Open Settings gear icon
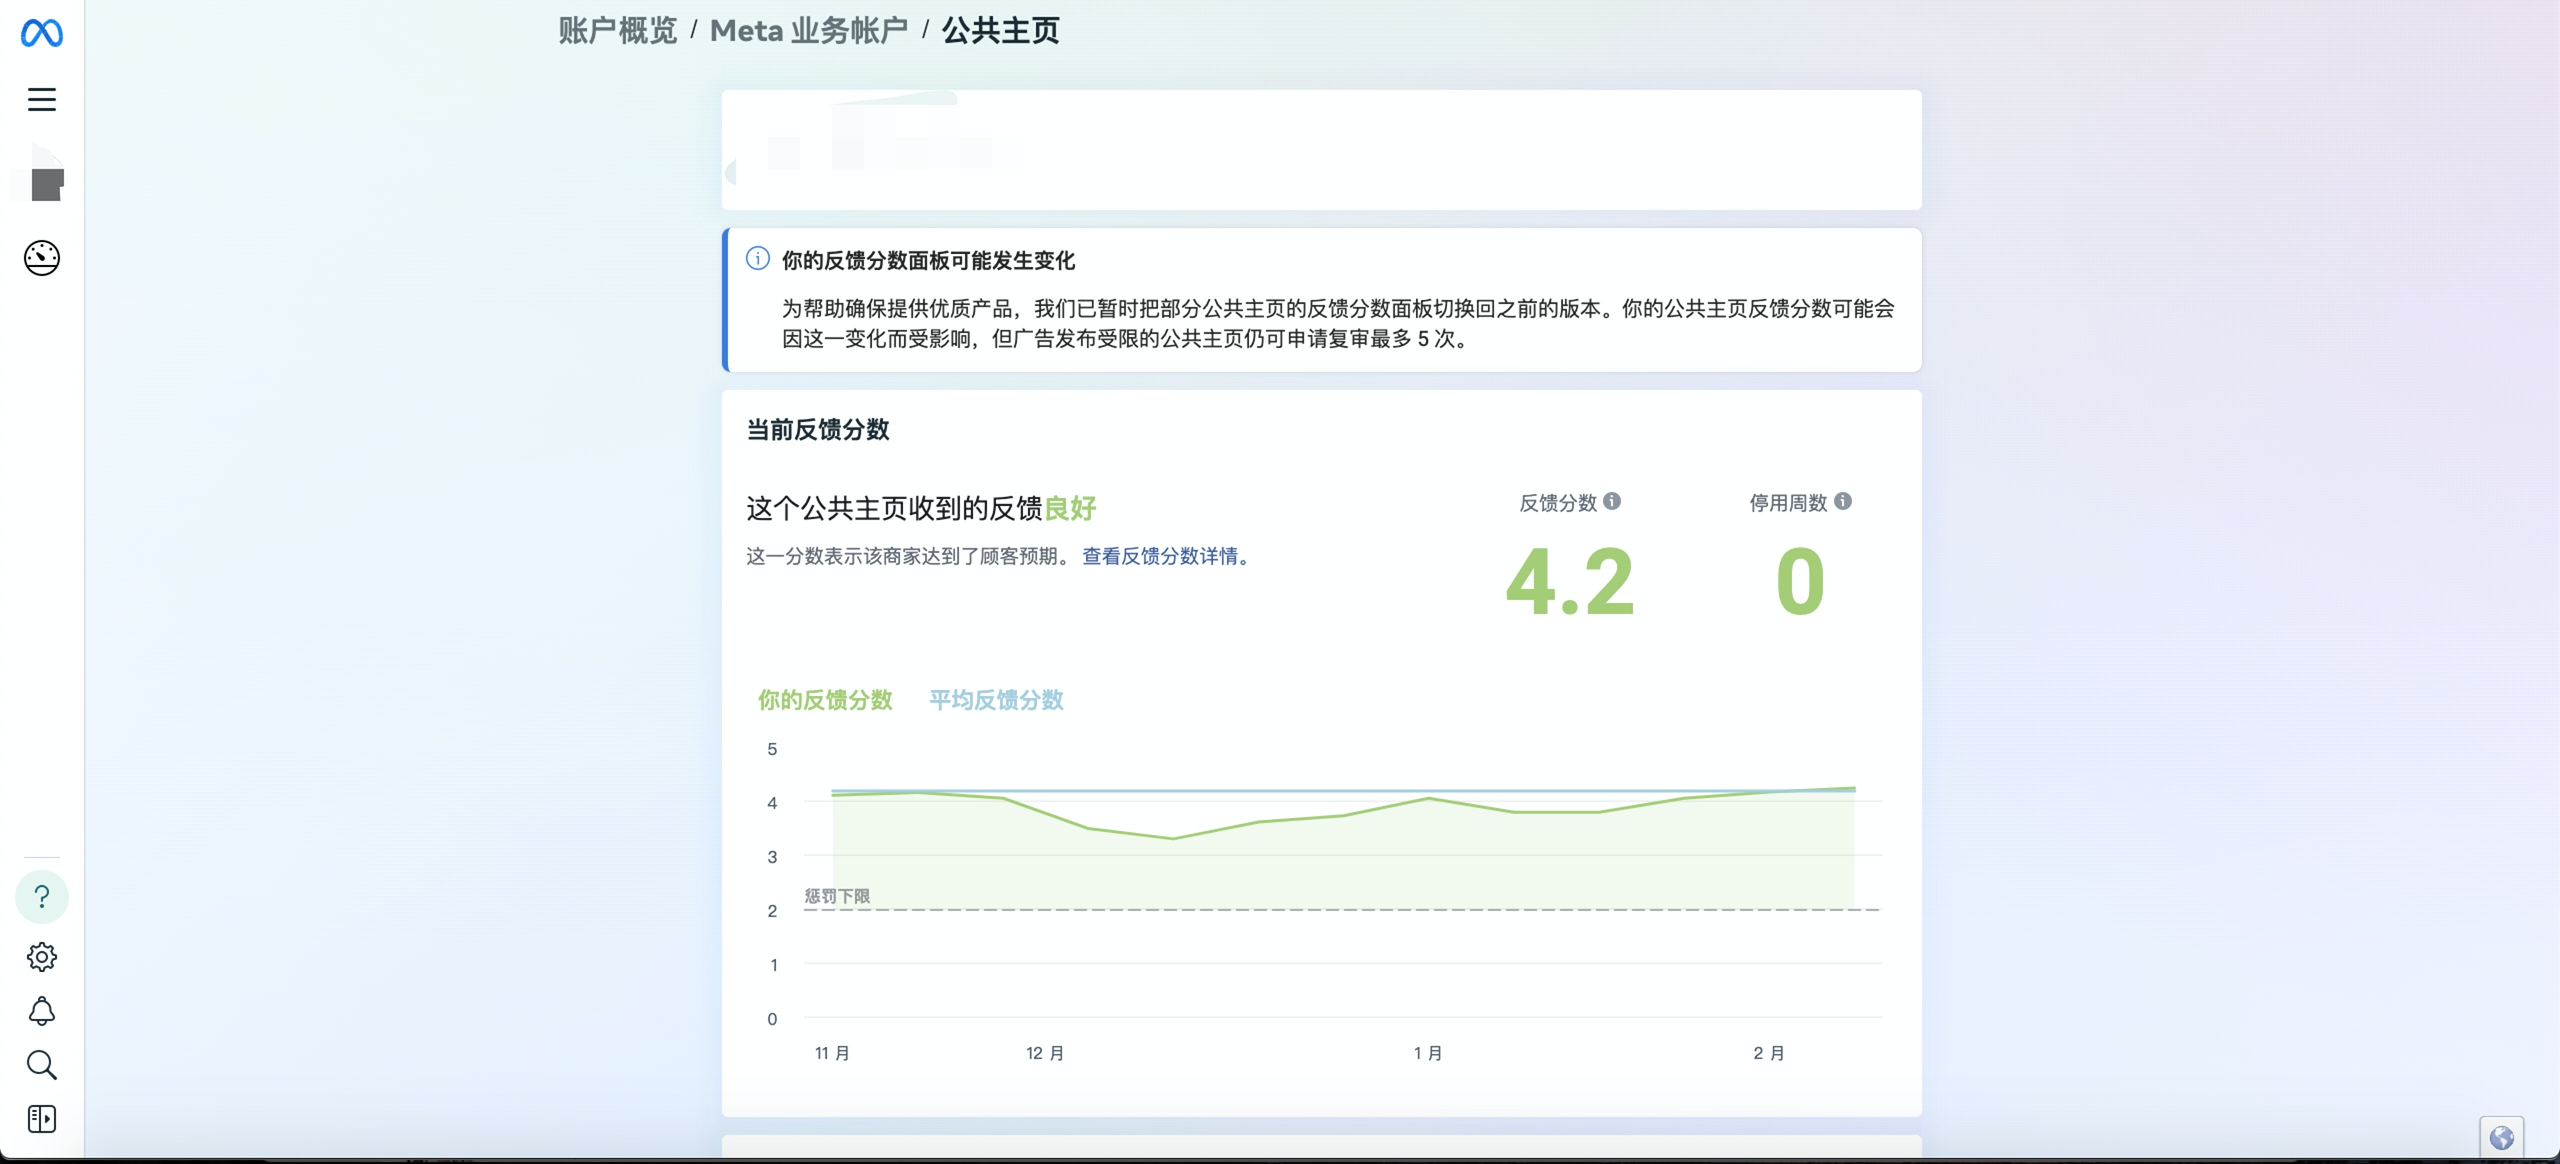 click(x=42, y=957)
